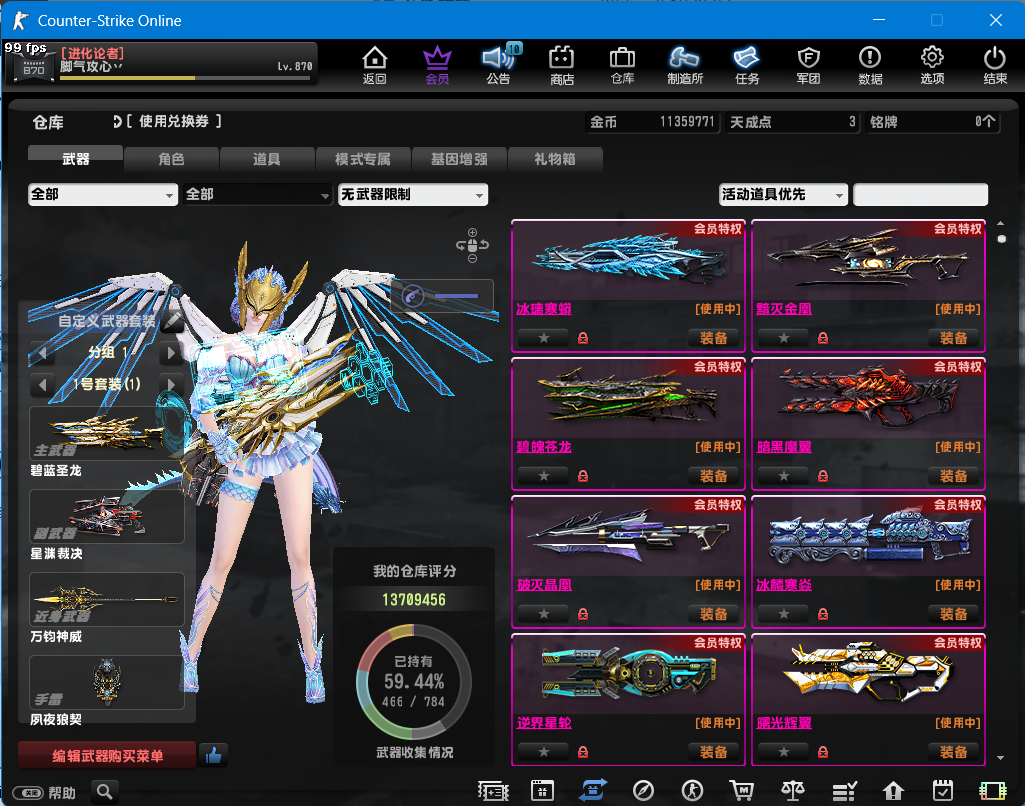Click the weapon list scrollbar handle
Viewport: 1025px width, 806px height.
tap(1001, 239)
